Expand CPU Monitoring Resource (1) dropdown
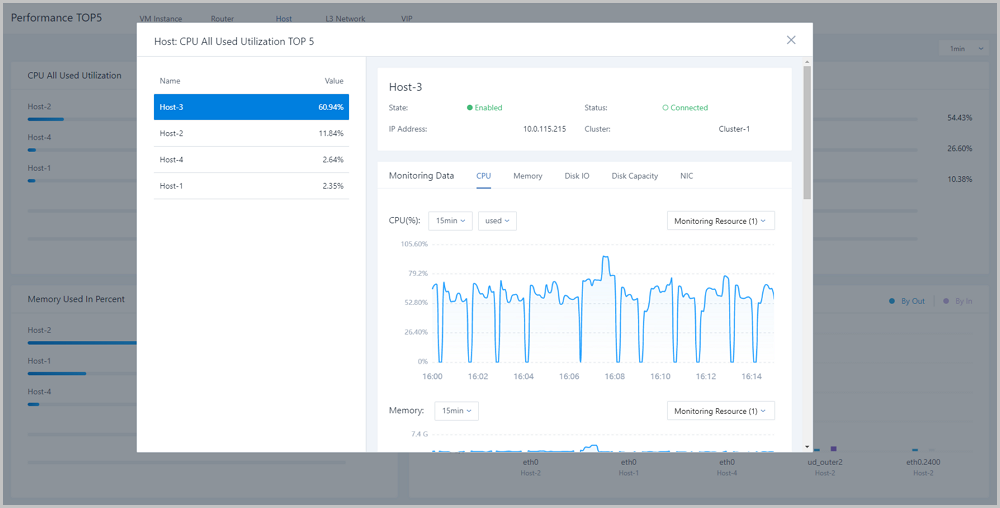This screenshot has width=1000, height=508. (x=721, y=221)
